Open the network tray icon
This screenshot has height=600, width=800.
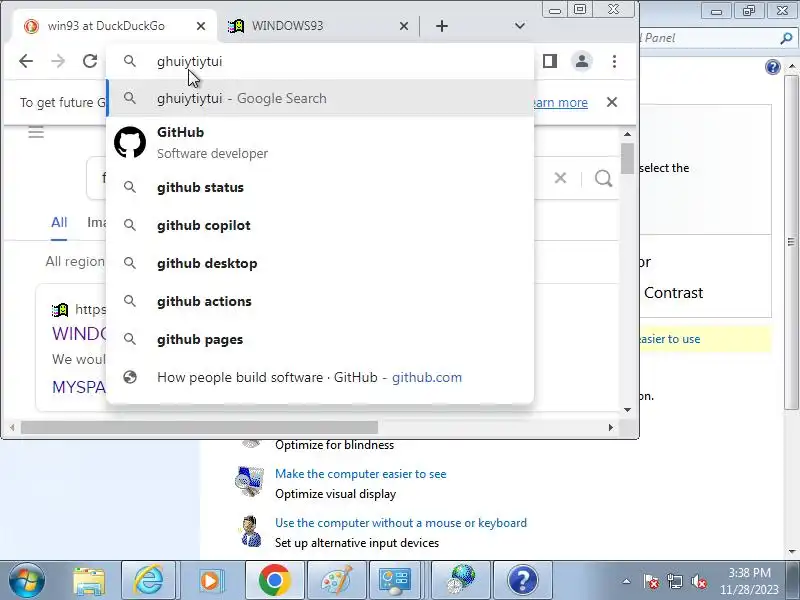click(674, 581)
